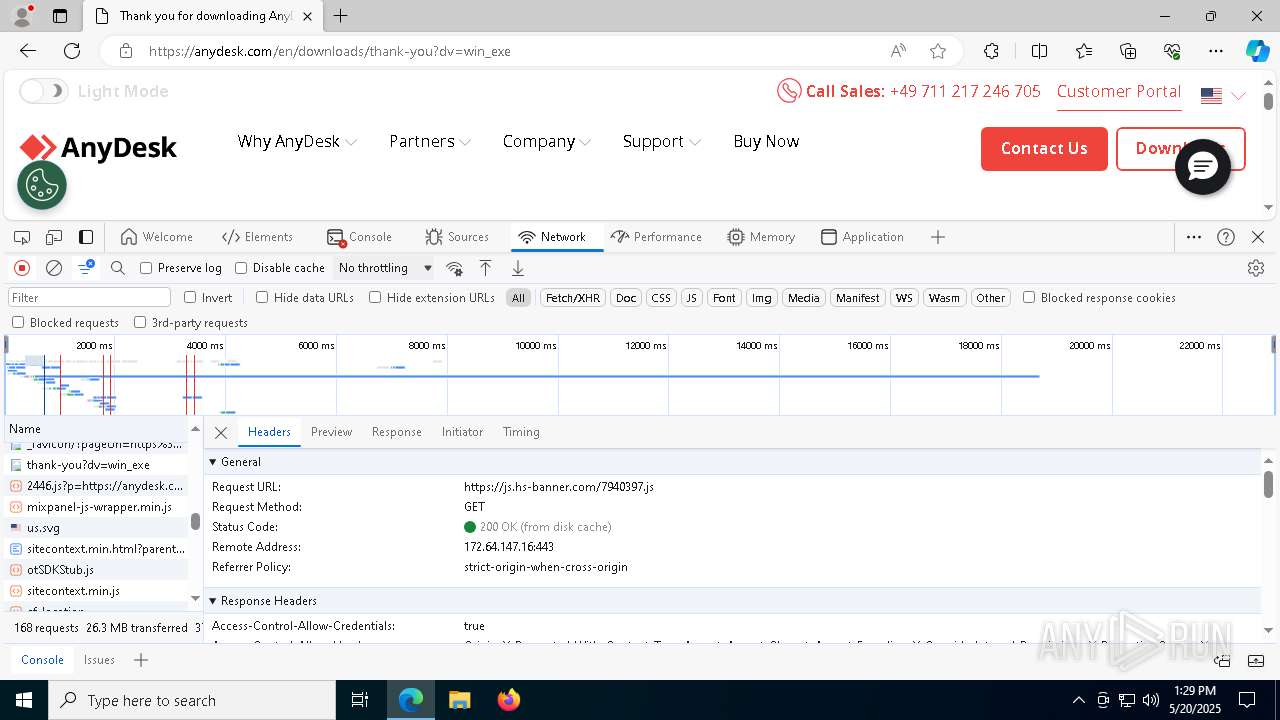This screenshot has height=720, width=1280.
Task: Go back to previous page
Action: (x=28, y=51)
